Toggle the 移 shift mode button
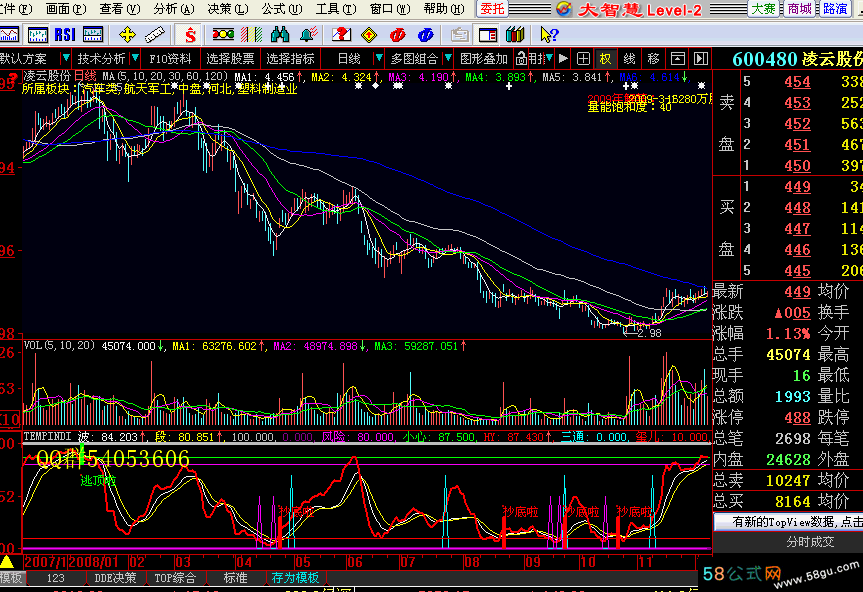 [654, 58]
